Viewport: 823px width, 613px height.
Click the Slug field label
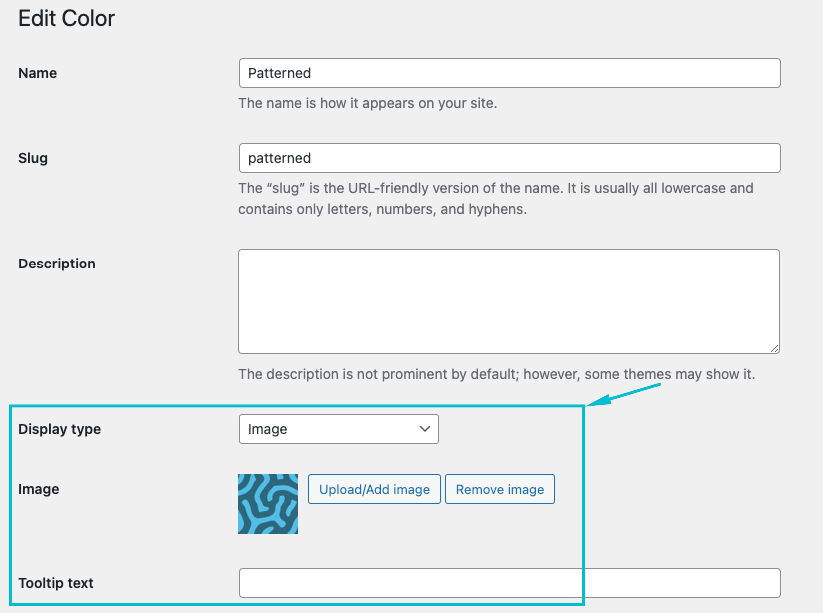pyautogui.click(x=33, y=158)
